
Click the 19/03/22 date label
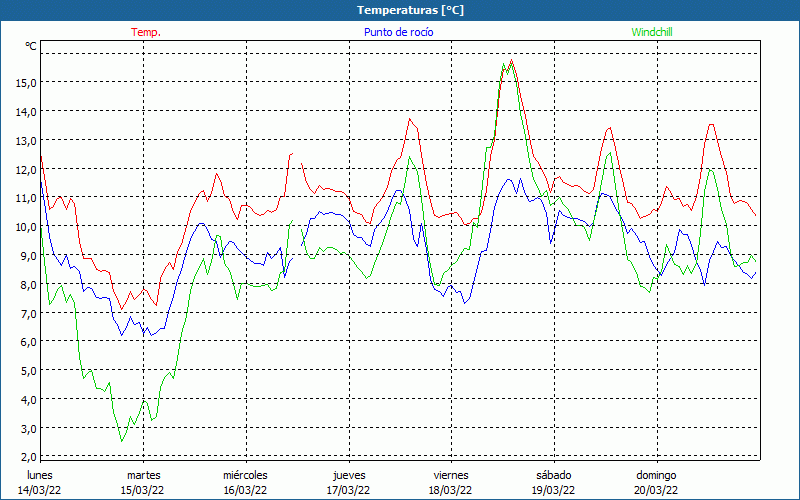click(x=554, y=490)
